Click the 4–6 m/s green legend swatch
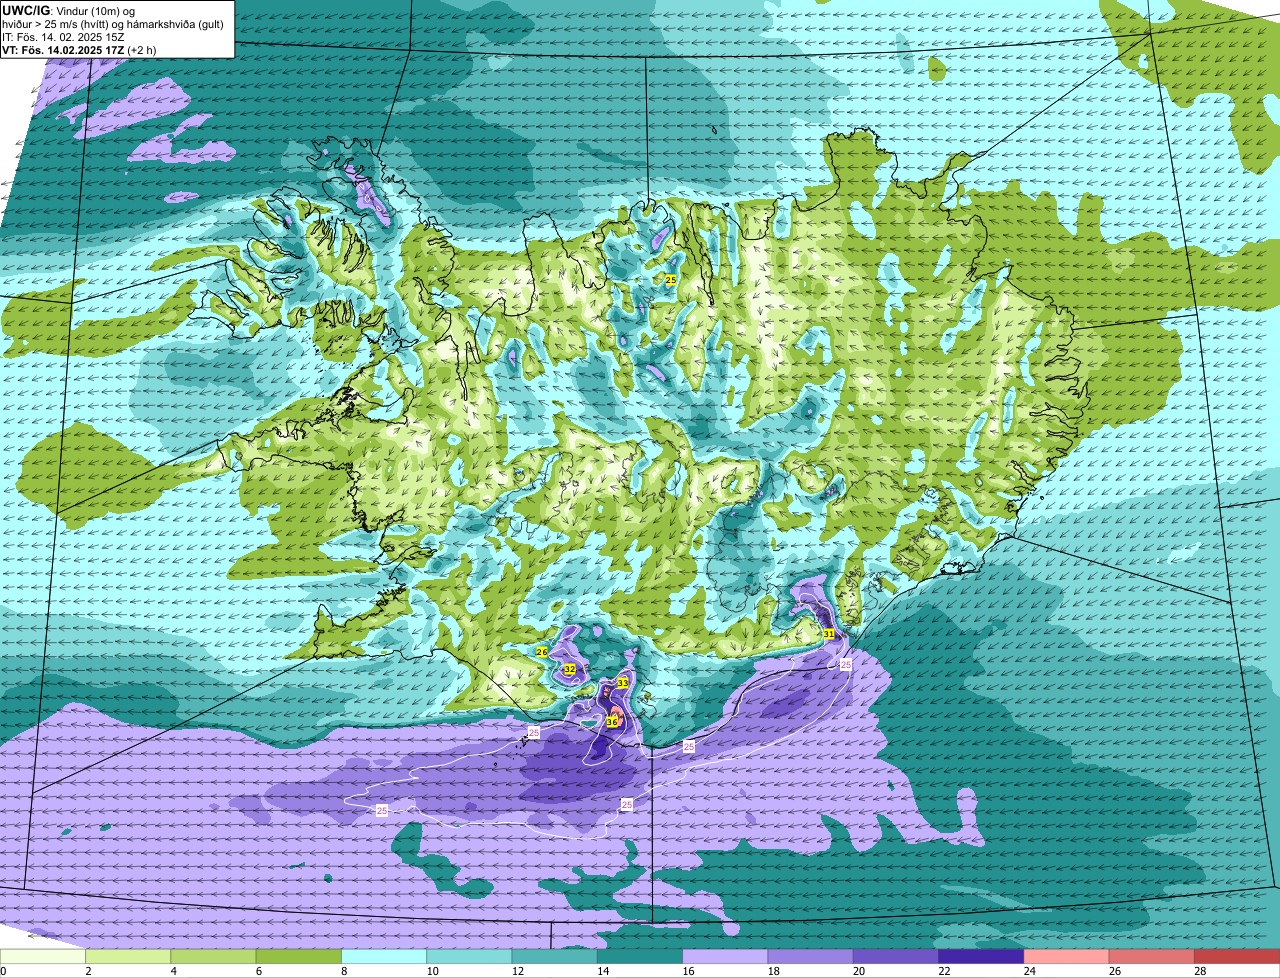 click(213, 956)
